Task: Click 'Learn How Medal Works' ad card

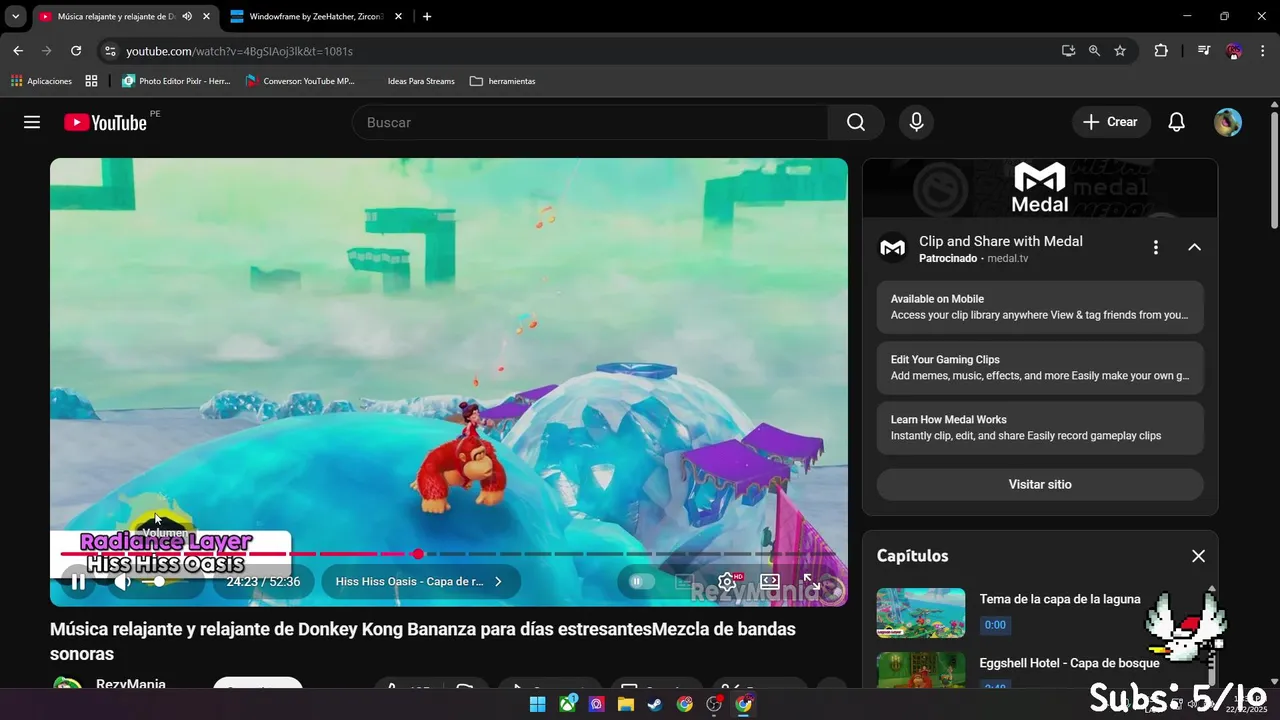Action: (1040, 428)
